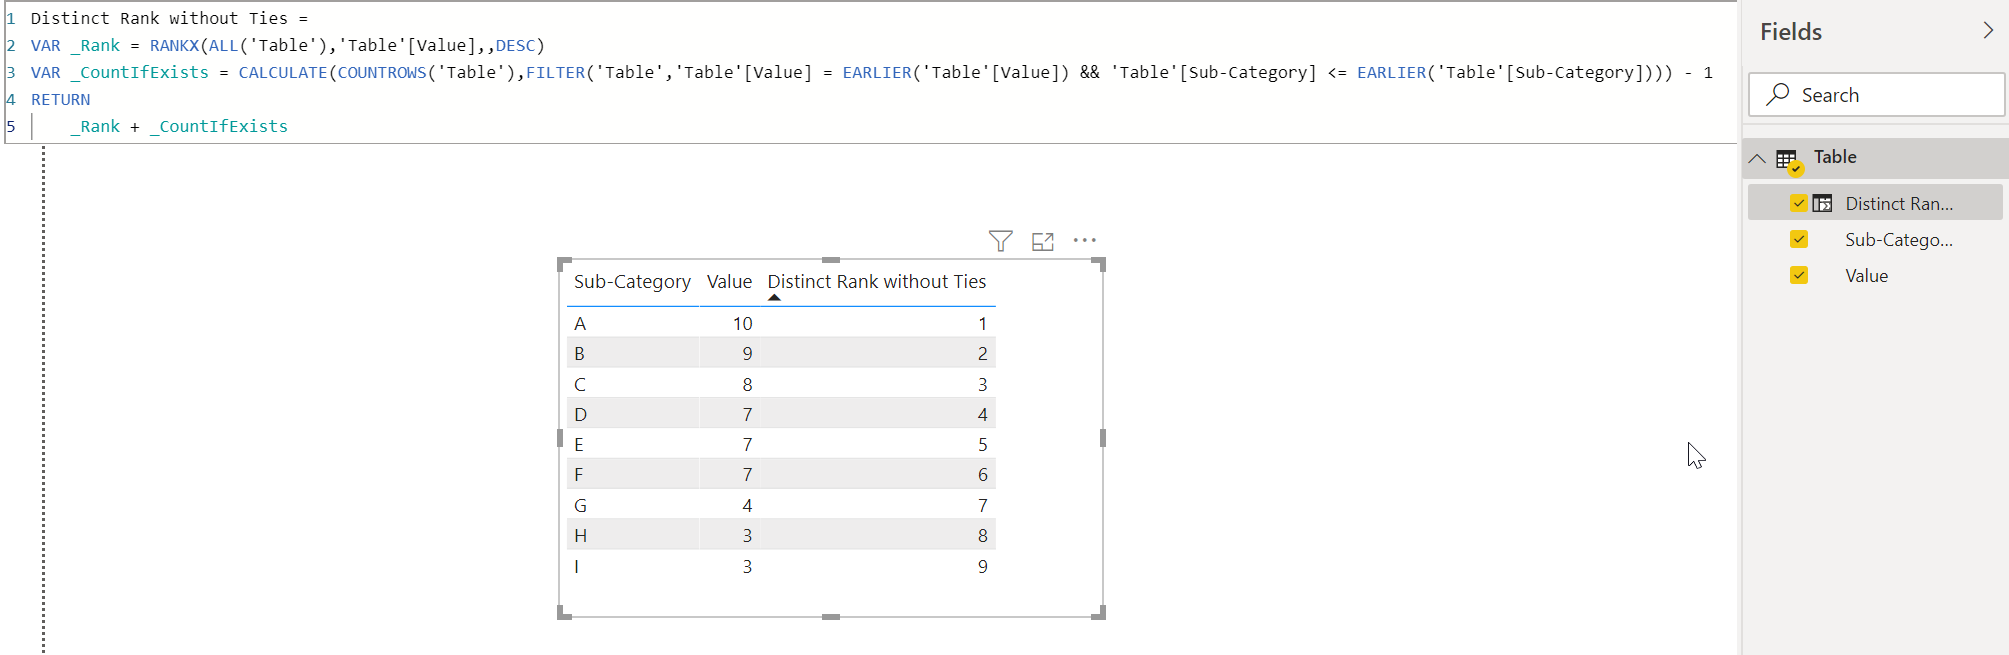Click '_Rank + _CountIfExists' formula line
2009x655 pixels.
[179, 126]
